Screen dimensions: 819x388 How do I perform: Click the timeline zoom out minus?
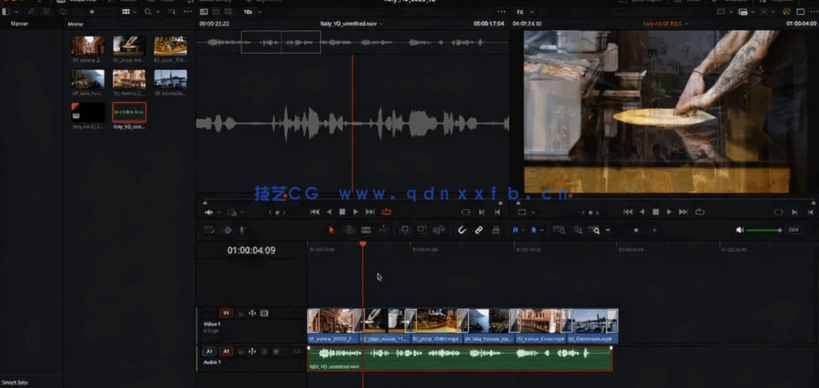pyautogui.click(x=607, y=230)
